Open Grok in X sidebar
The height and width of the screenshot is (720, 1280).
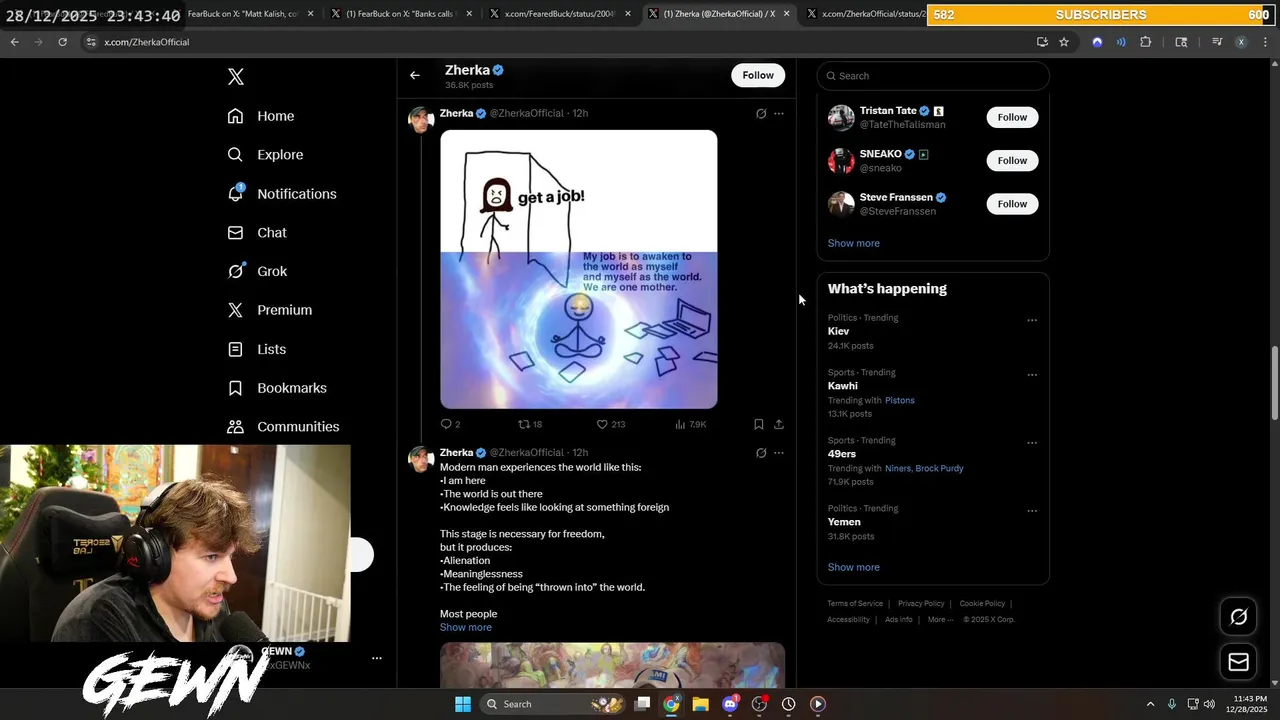(257, 271)
